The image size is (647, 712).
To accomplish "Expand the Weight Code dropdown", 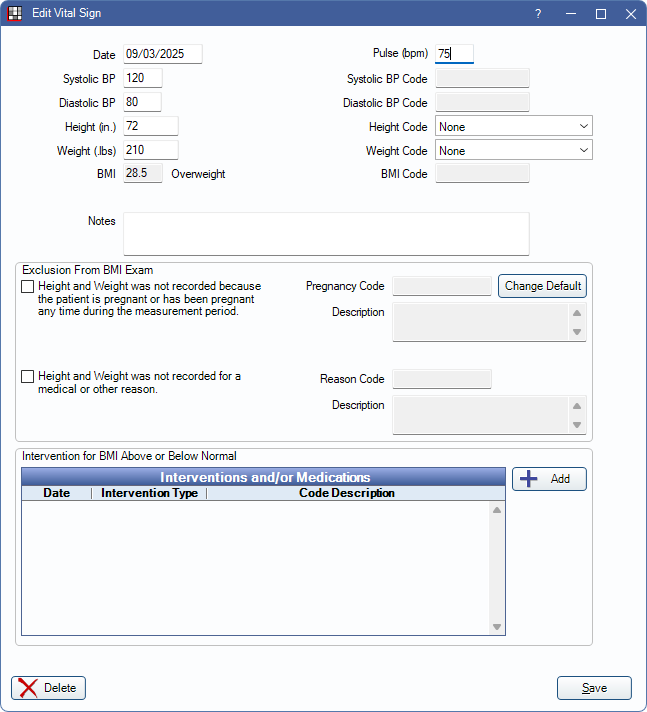I will click(513, 151).
